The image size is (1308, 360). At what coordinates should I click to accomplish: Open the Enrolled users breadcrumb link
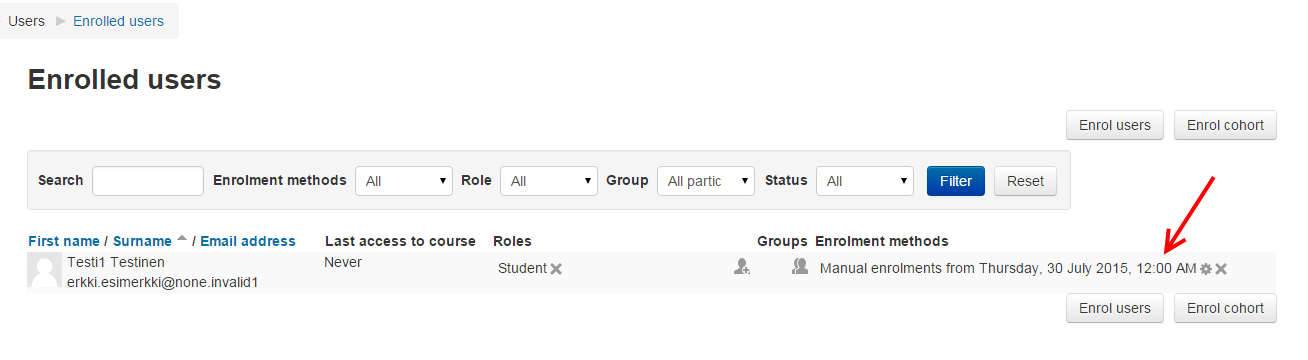coord(118,21)
